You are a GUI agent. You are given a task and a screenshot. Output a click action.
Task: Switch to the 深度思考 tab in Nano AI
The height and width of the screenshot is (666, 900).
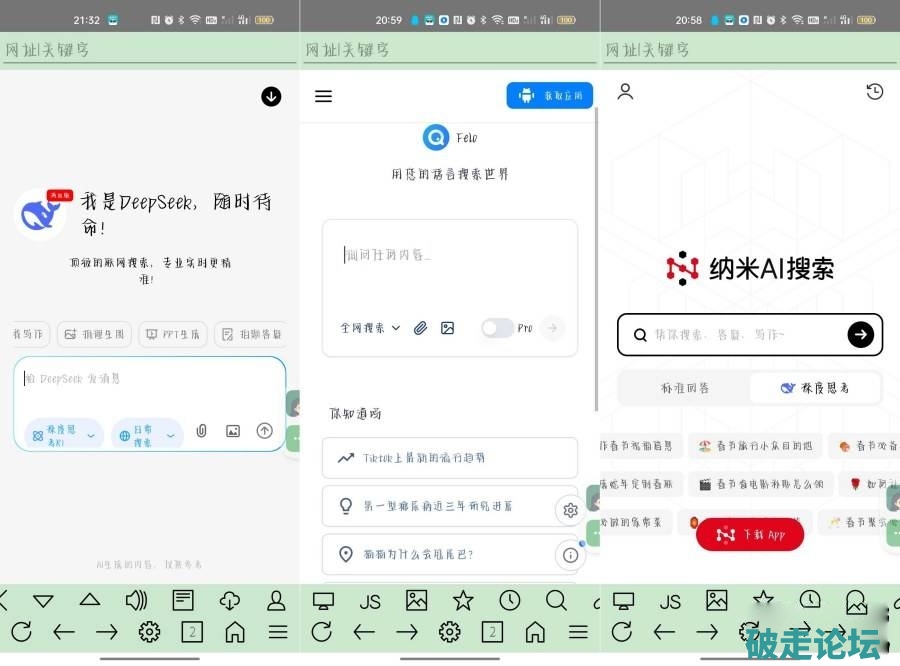point(815,388)
